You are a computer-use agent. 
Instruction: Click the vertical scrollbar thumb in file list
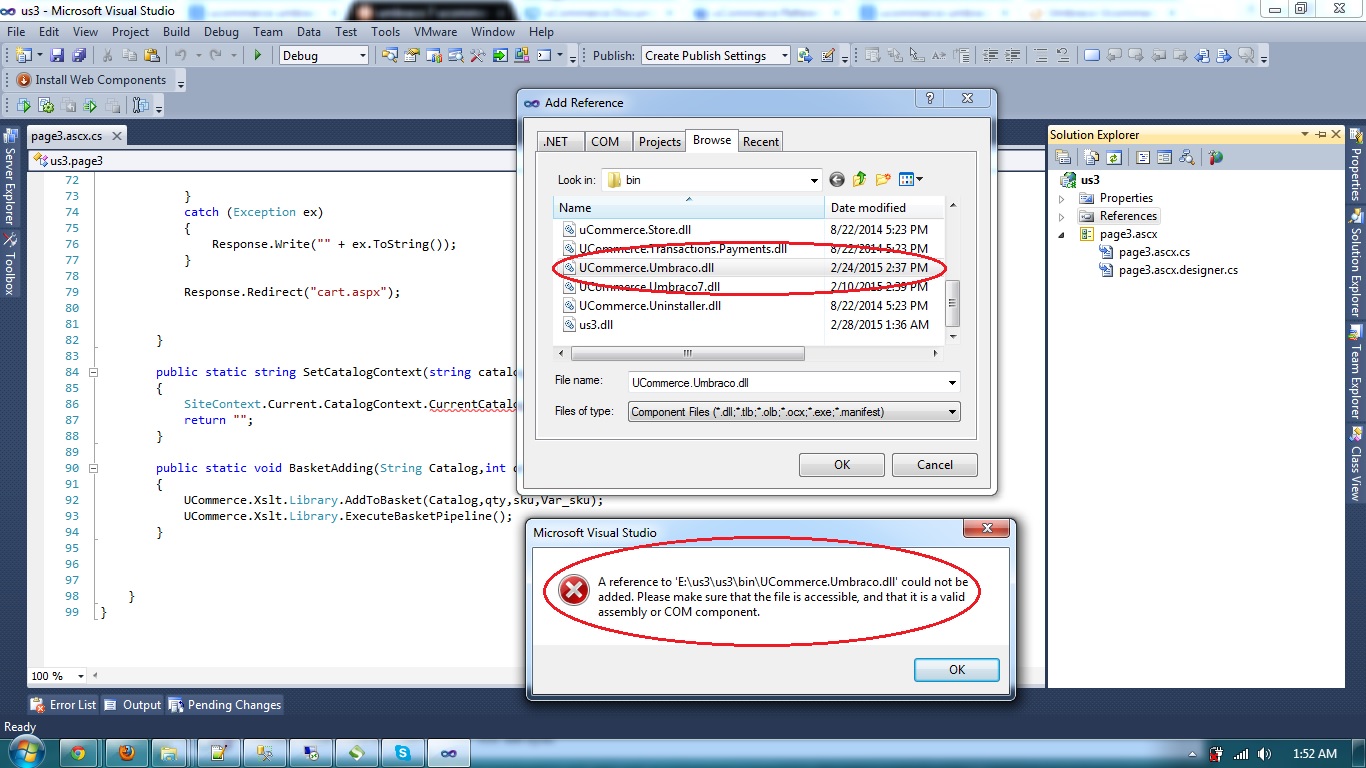(x=953, y=304)
